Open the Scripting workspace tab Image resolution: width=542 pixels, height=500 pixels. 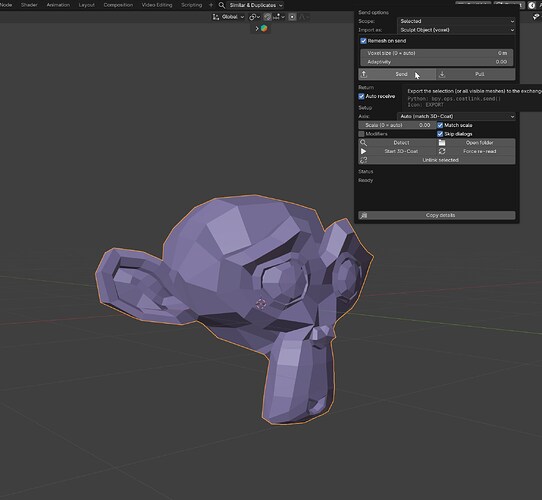(191, 5)
